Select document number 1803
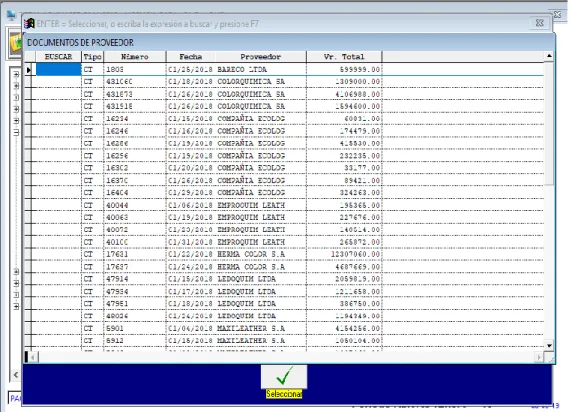Viewport: 572px width, 412px height. pos(115,69)
